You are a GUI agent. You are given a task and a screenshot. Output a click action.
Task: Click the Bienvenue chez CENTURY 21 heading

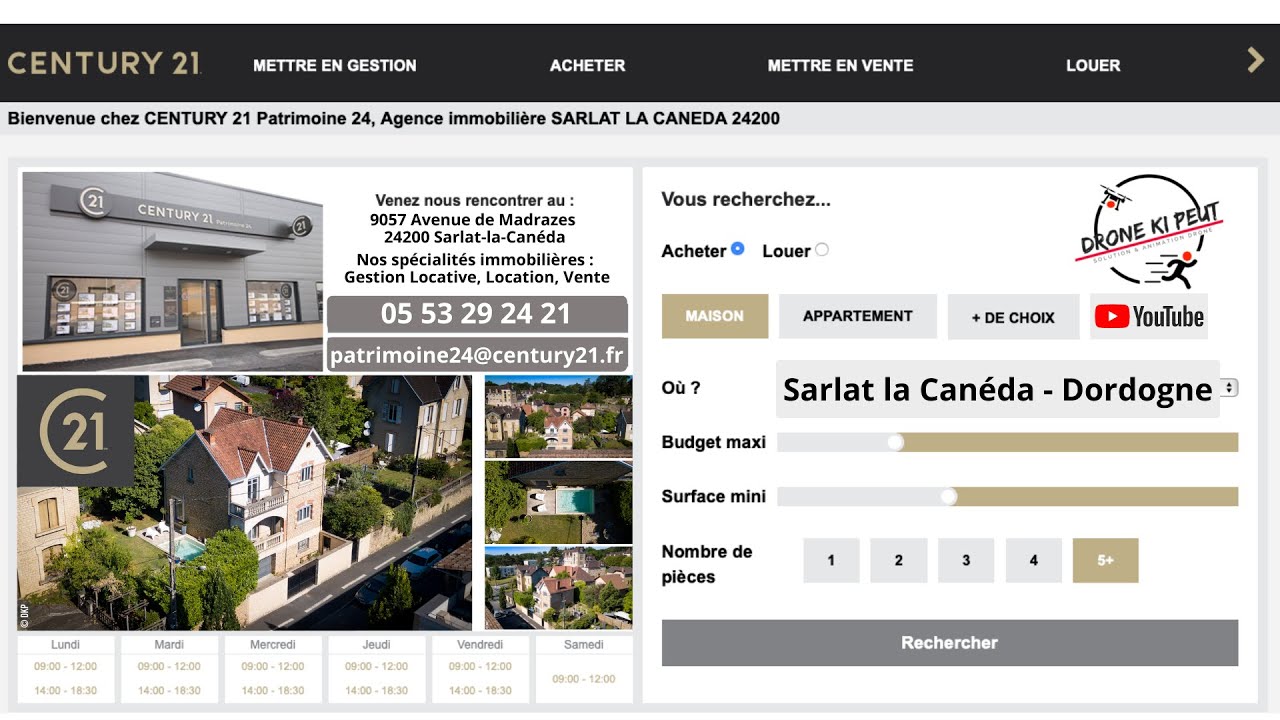(x=394, y=118)
